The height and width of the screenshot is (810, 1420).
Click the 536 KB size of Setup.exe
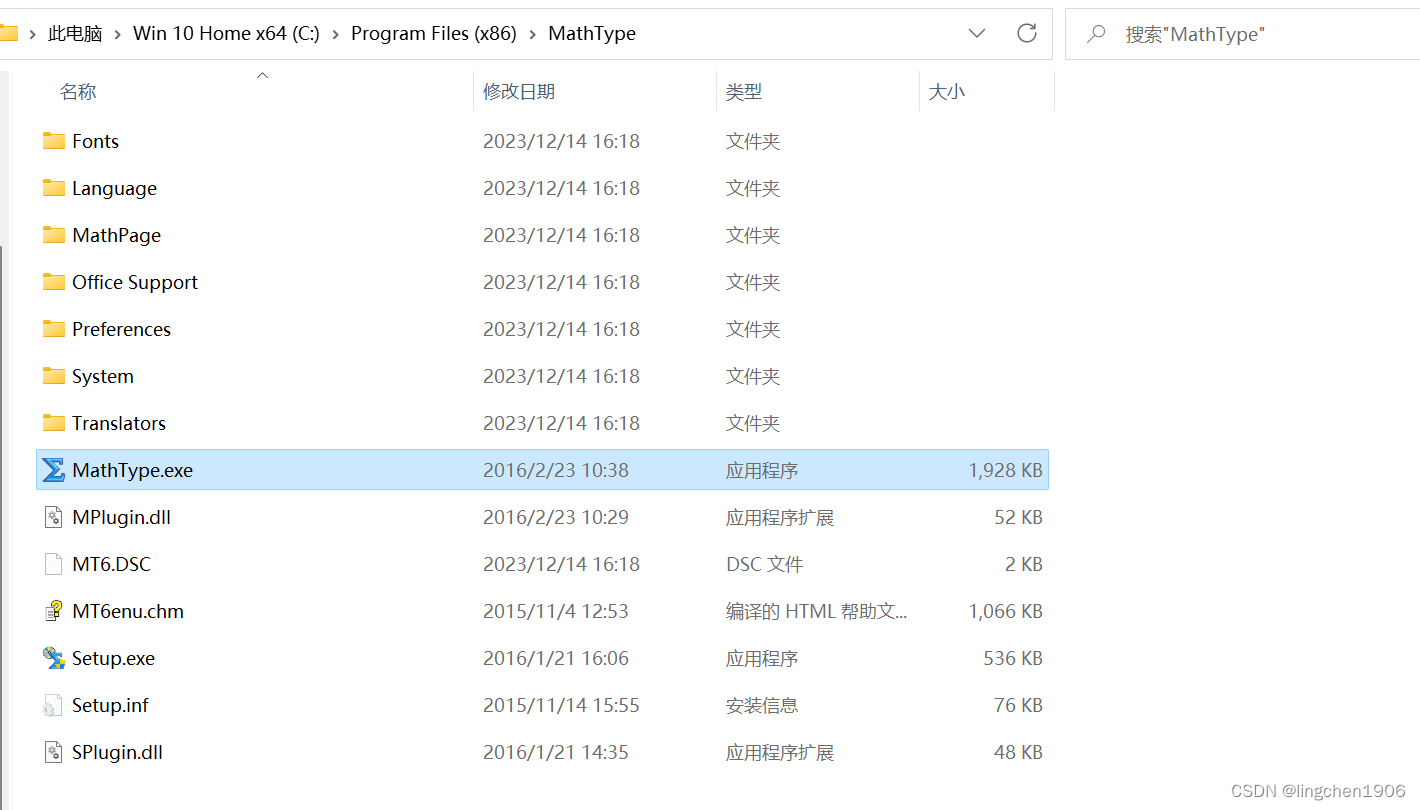coord(1013,658)
